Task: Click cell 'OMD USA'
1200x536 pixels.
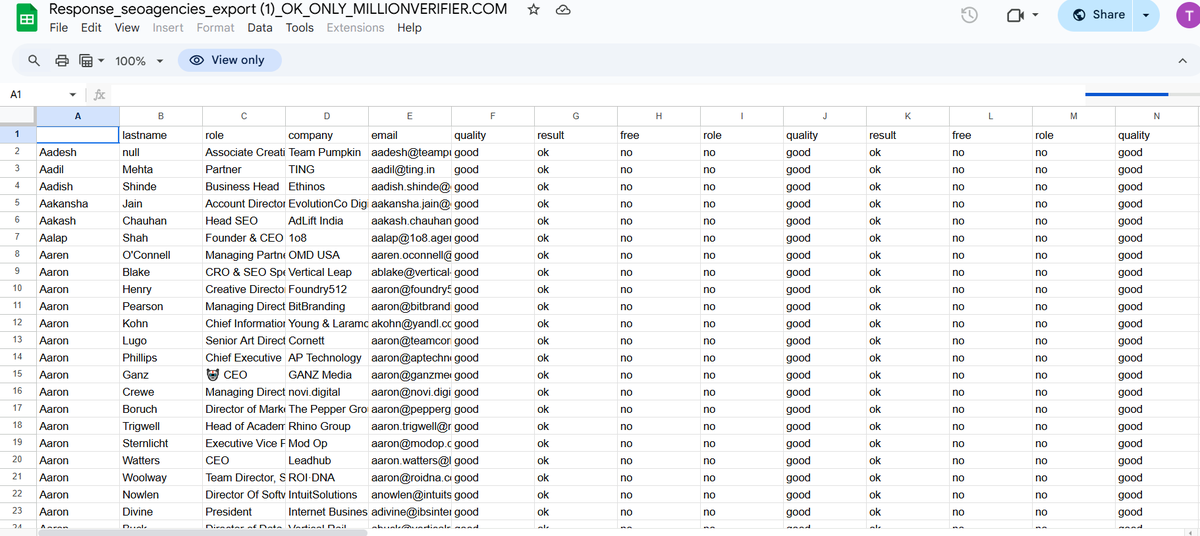Action: click(326, 255)
